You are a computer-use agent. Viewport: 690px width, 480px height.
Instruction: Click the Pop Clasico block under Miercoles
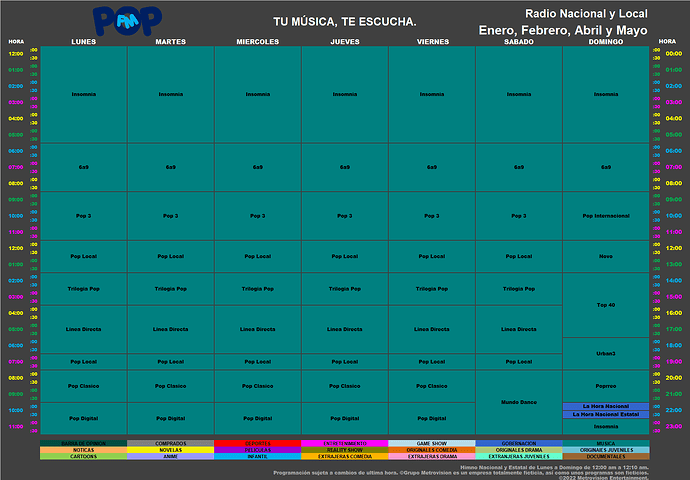258,386
